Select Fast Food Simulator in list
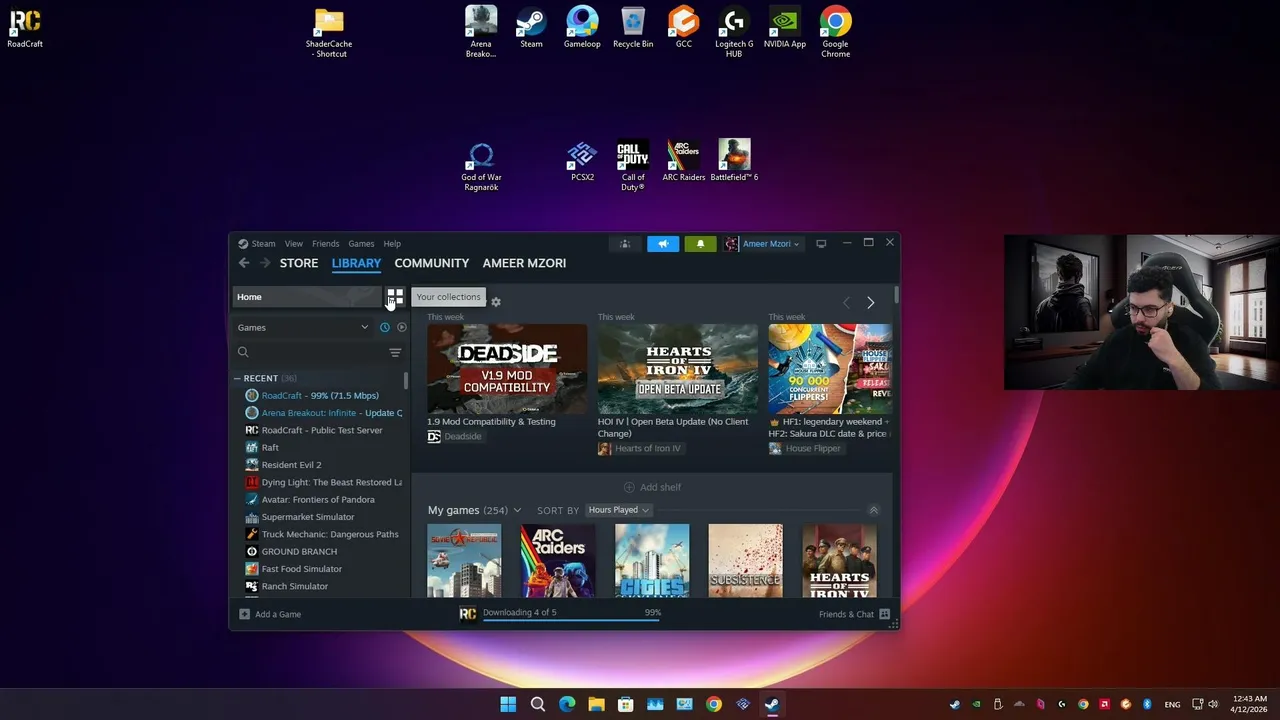Viewport: 1280px width, 720px height. tap(301, 569)
